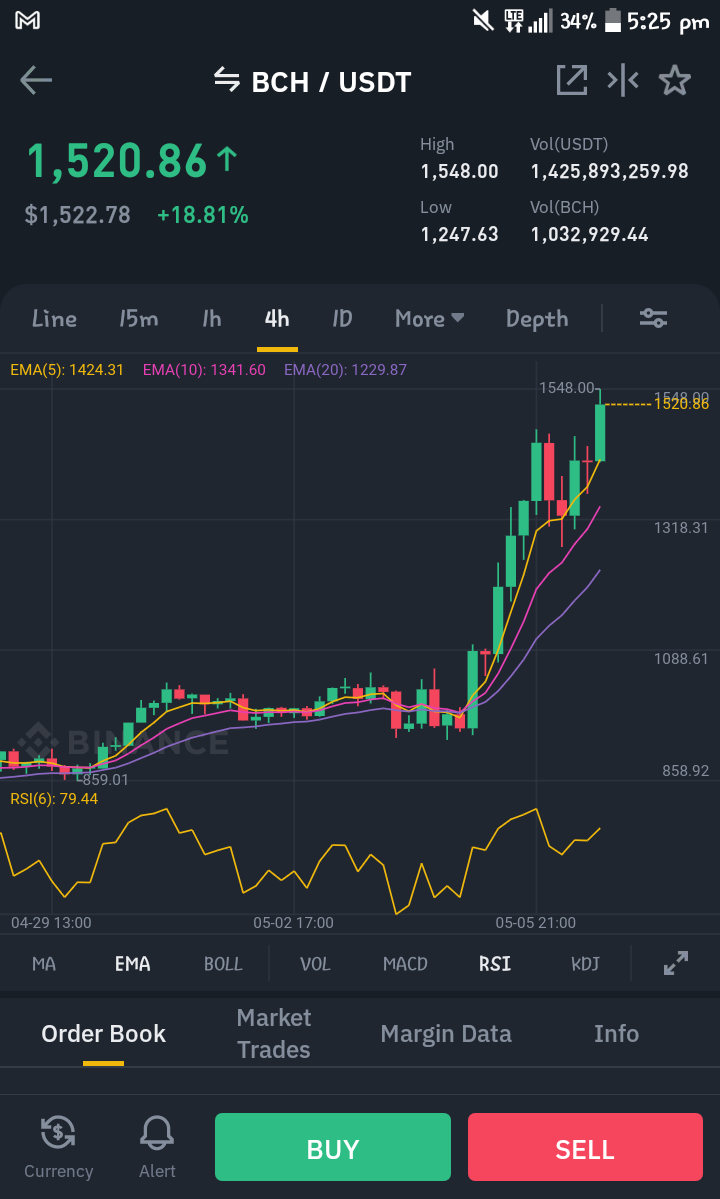The image size is (720, 1199).
Task: Open the Market Trades tab
Action: coord(274,1033)
